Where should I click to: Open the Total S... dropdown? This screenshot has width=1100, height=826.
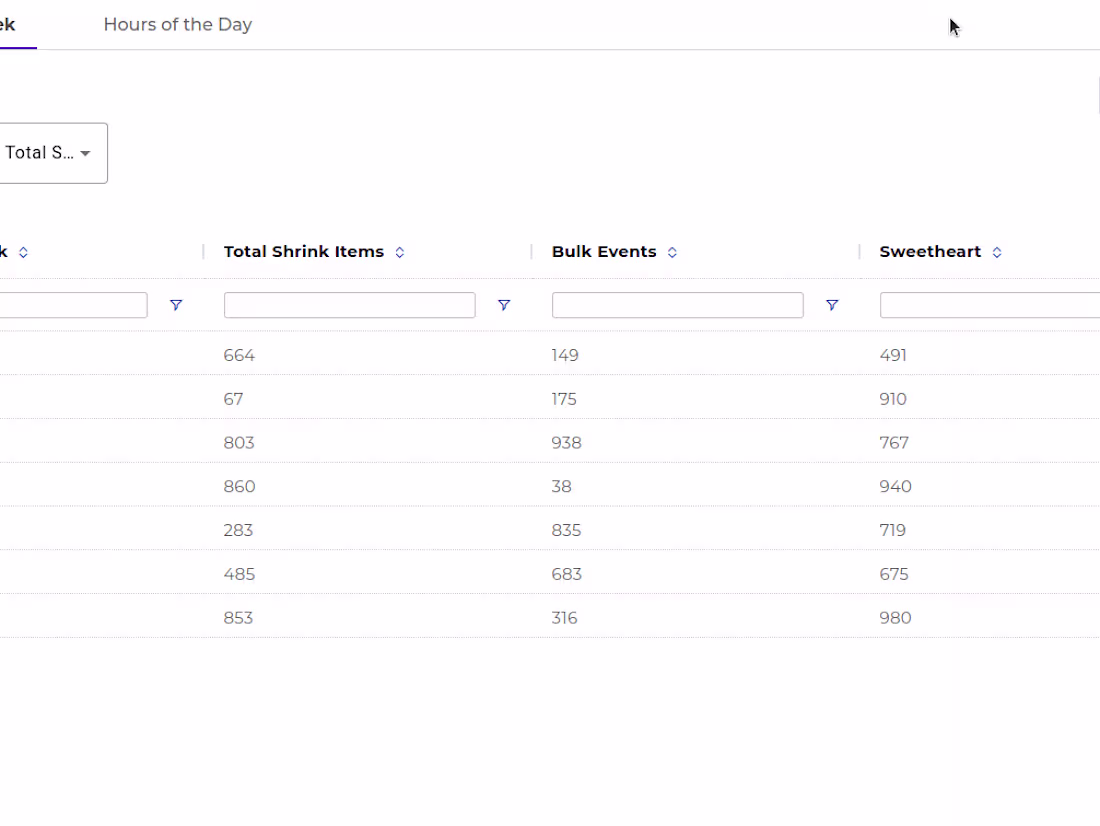48,153
